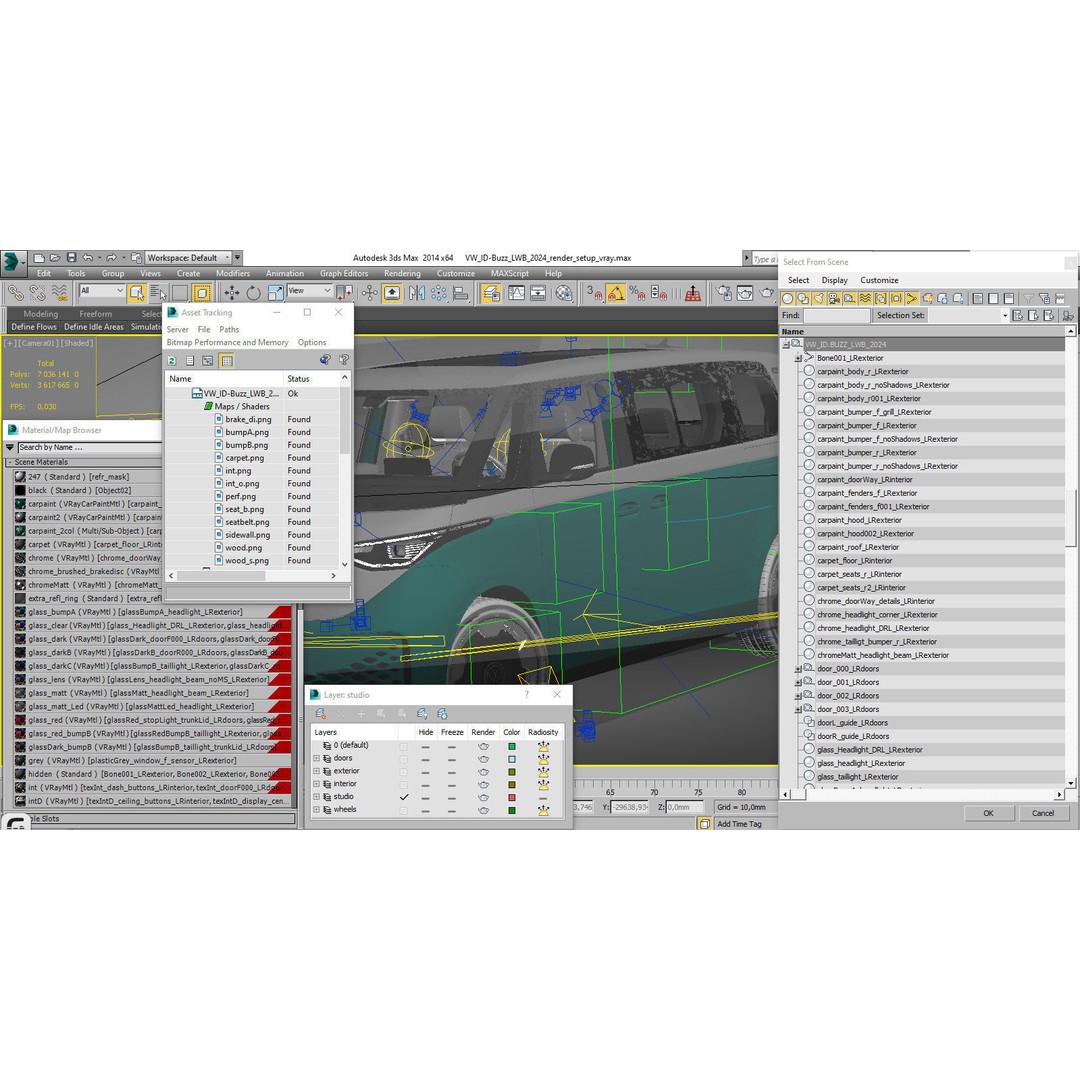Open the Rendering menu

click(x=402, y=272)
